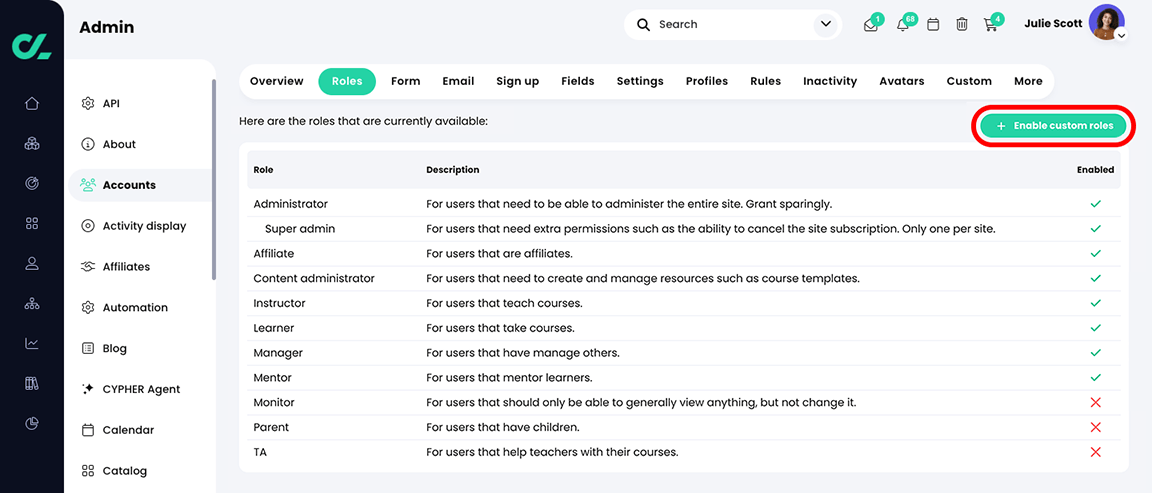Click the Enabled column header
1152x493 pixels.
(x=1095, y=170)
